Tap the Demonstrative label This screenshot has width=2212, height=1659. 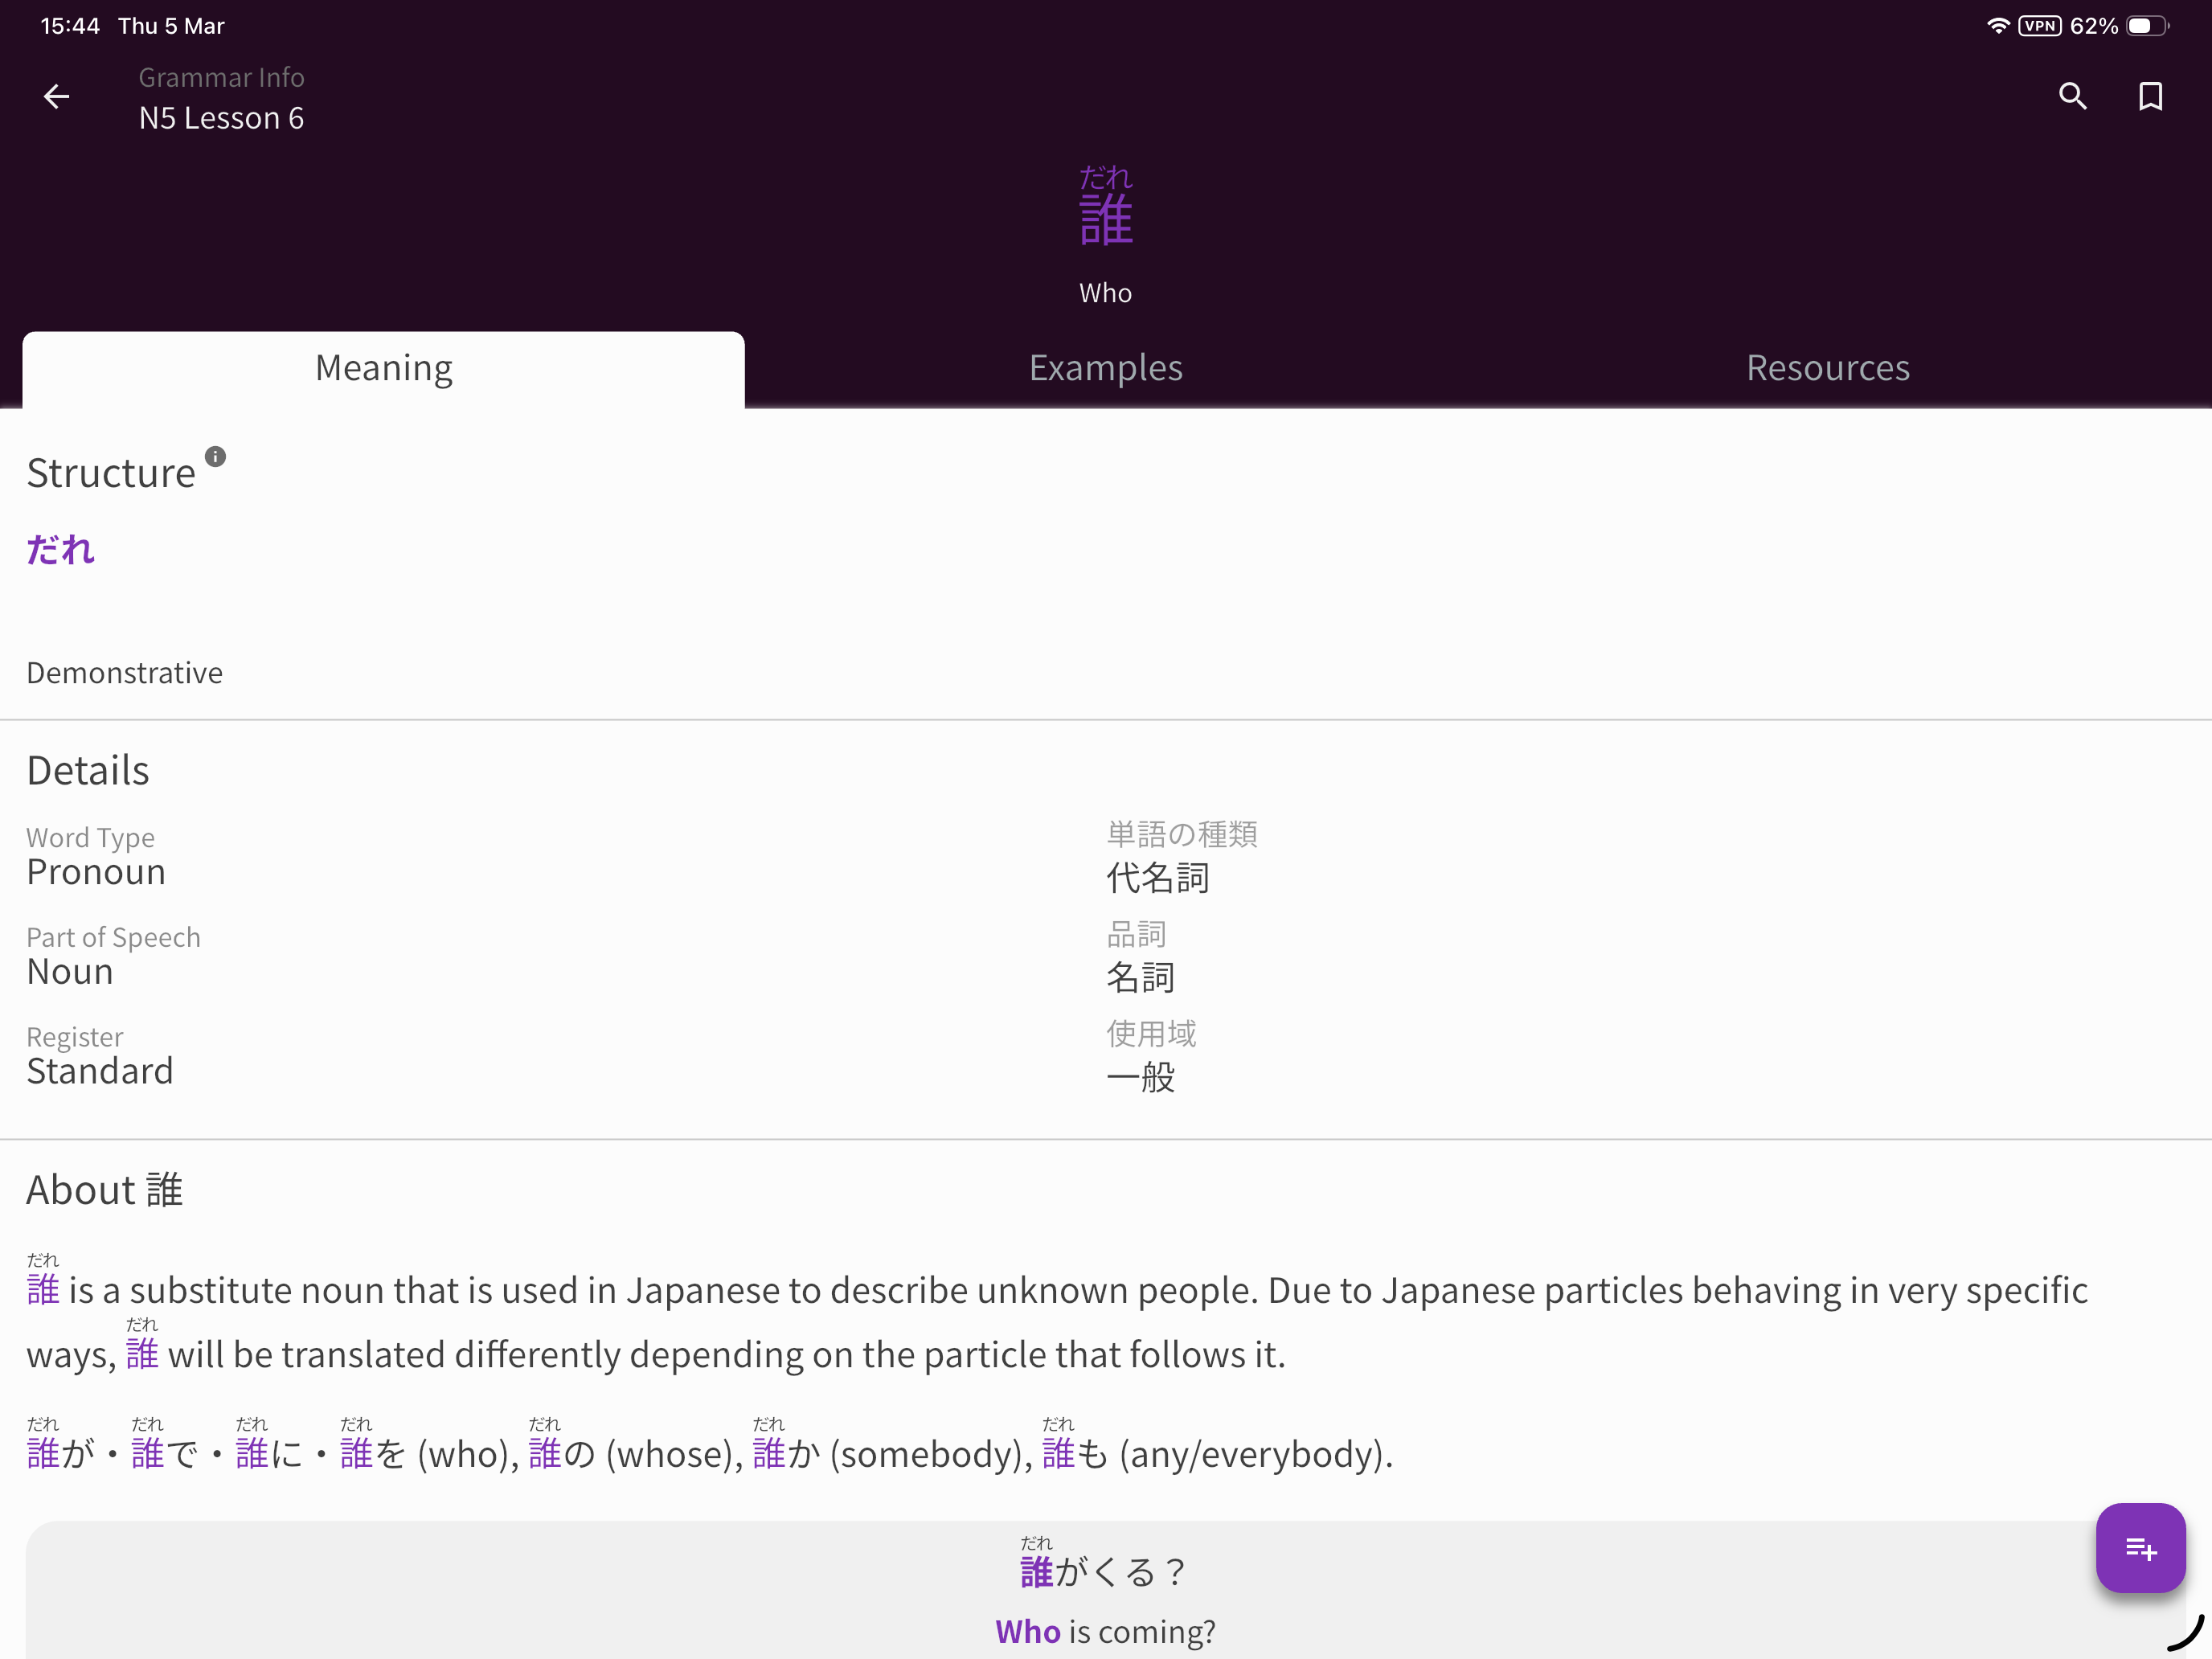(x=124, y=673)
